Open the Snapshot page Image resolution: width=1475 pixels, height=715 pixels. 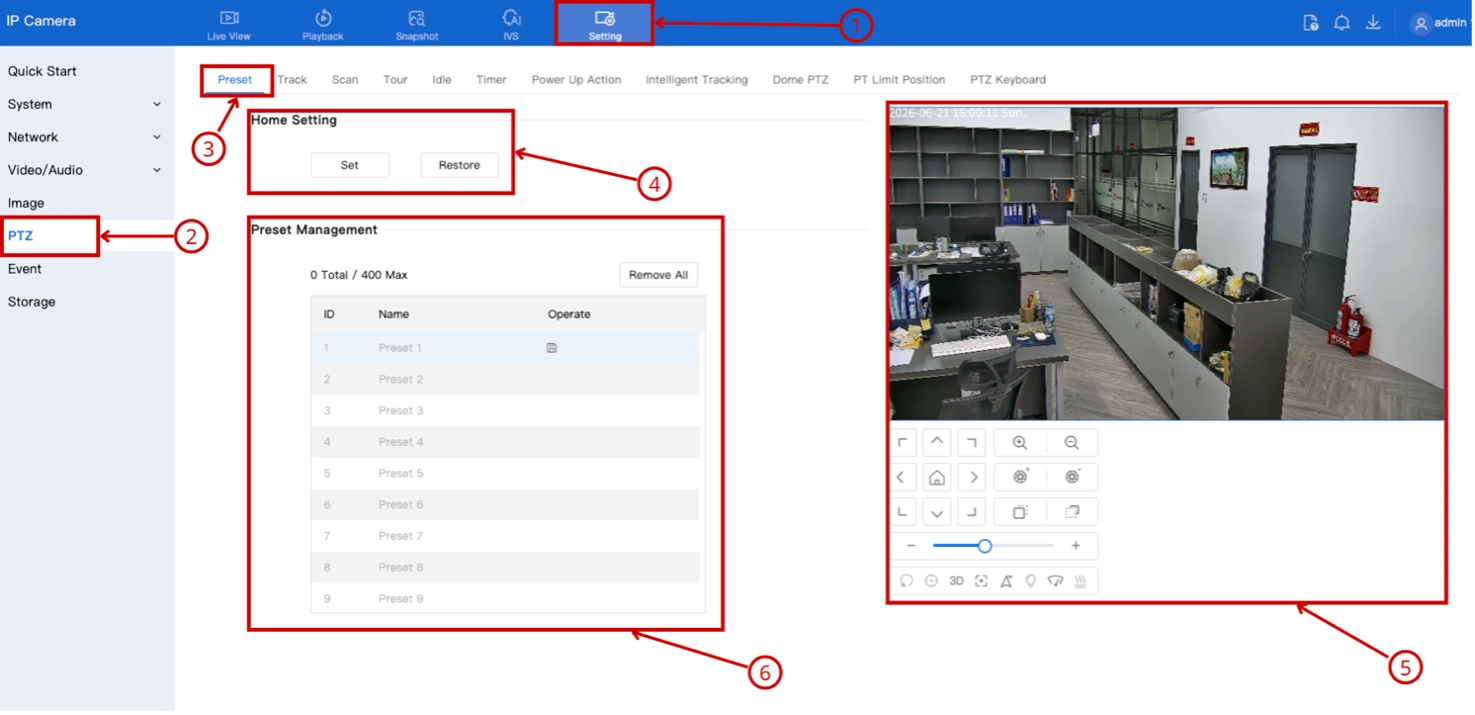417,24
